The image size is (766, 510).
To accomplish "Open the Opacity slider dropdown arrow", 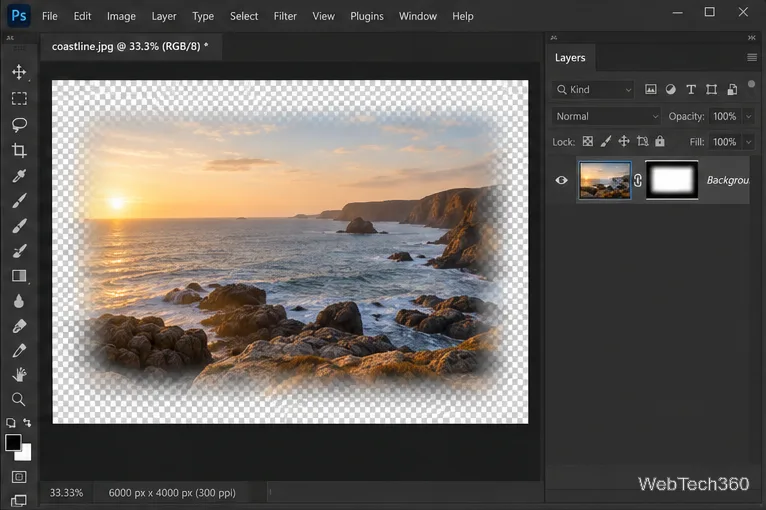I will click(x=748, y=116).
